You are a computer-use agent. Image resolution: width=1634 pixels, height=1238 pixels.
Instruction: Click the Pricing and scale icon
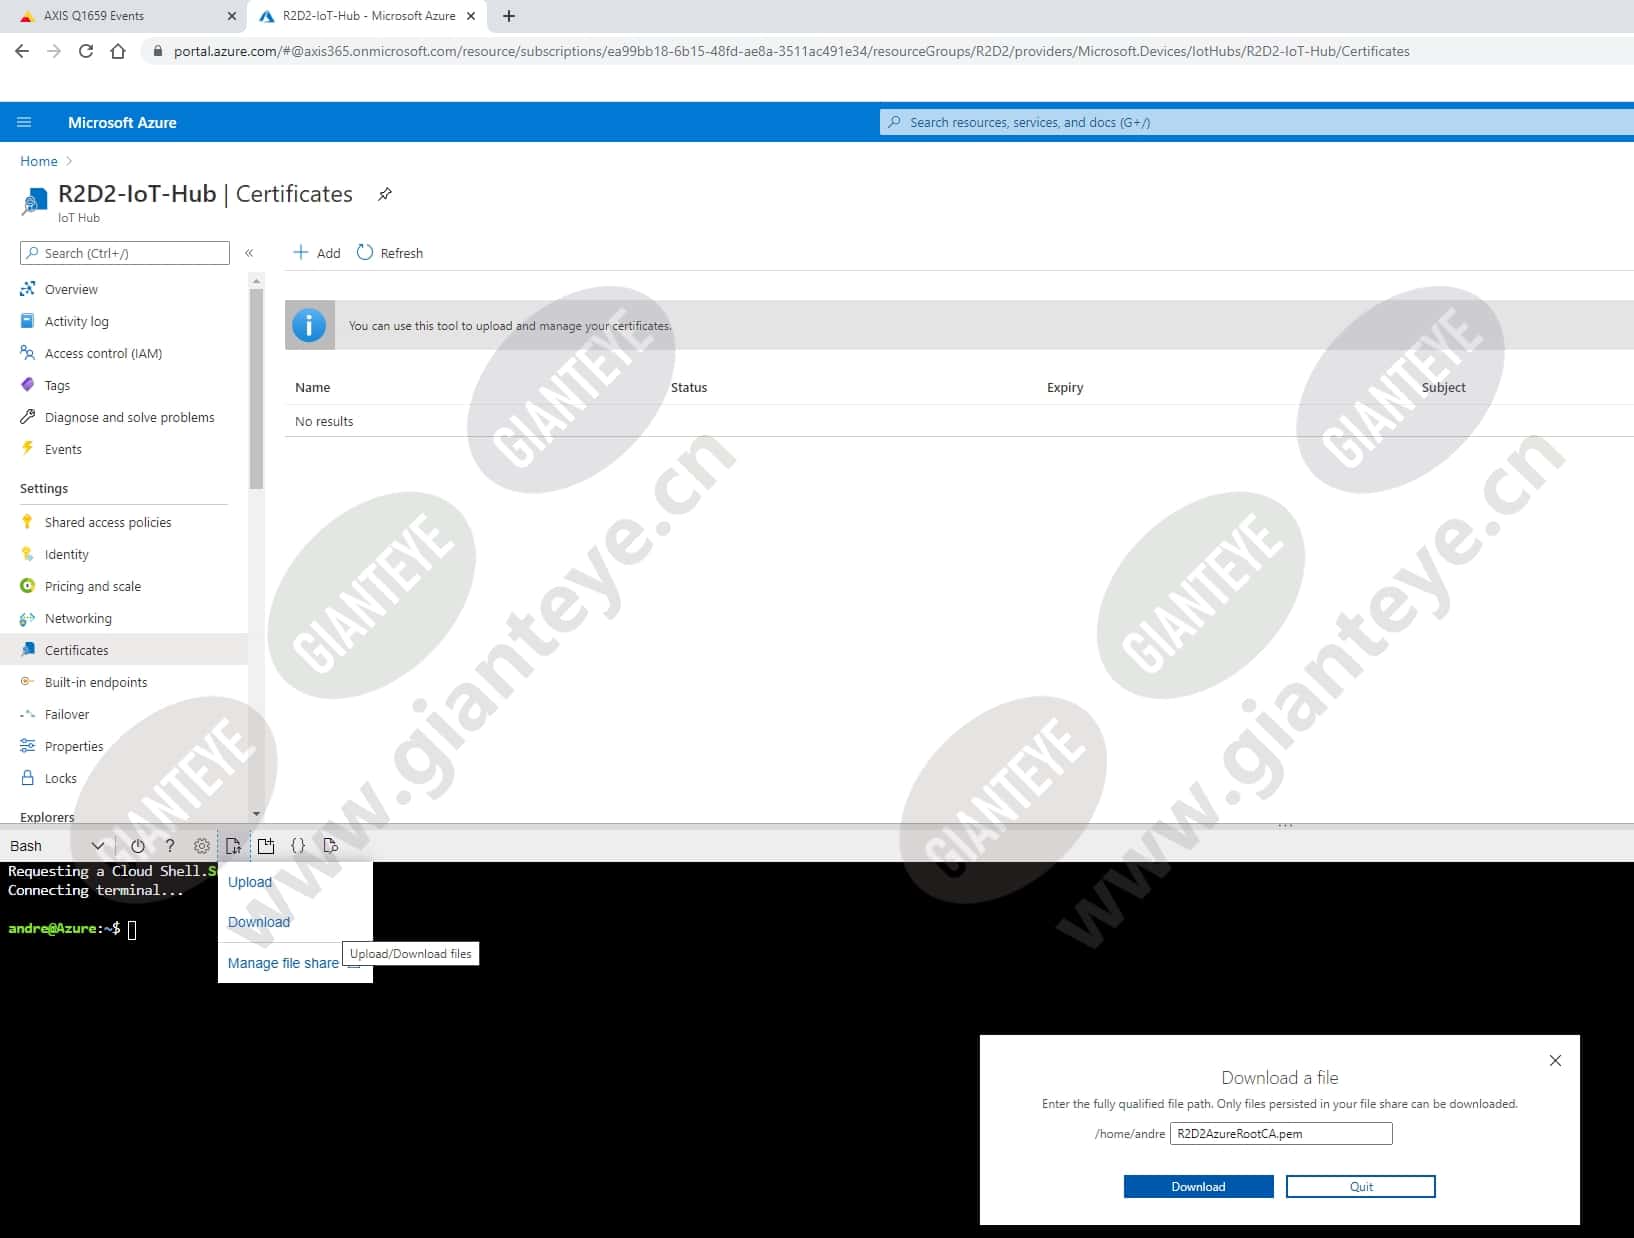click(x=28, y=586)
